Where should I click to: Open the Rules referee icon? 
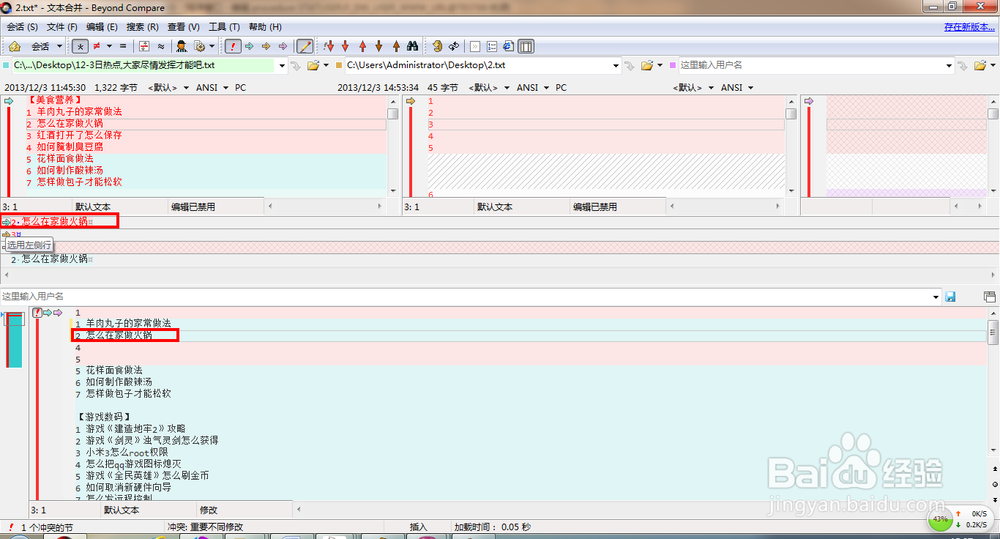(x=182, y=46)
